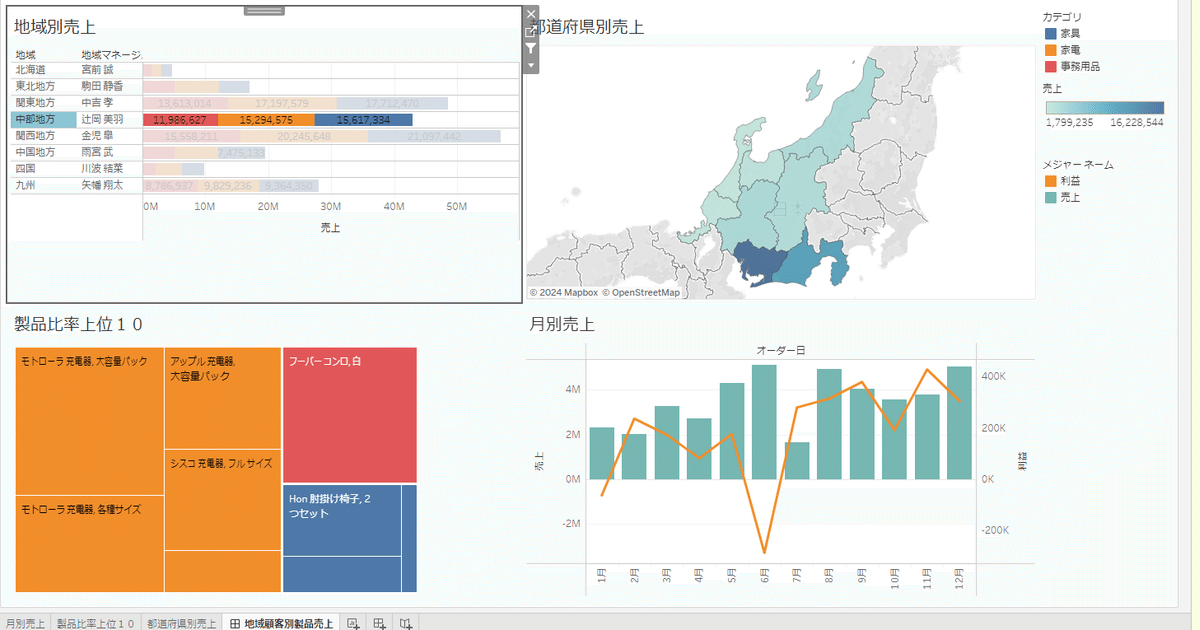This screenshot has width=1200, height=630.
Task: Click the オーダー日 header in 月別売上
Action: 780,351
